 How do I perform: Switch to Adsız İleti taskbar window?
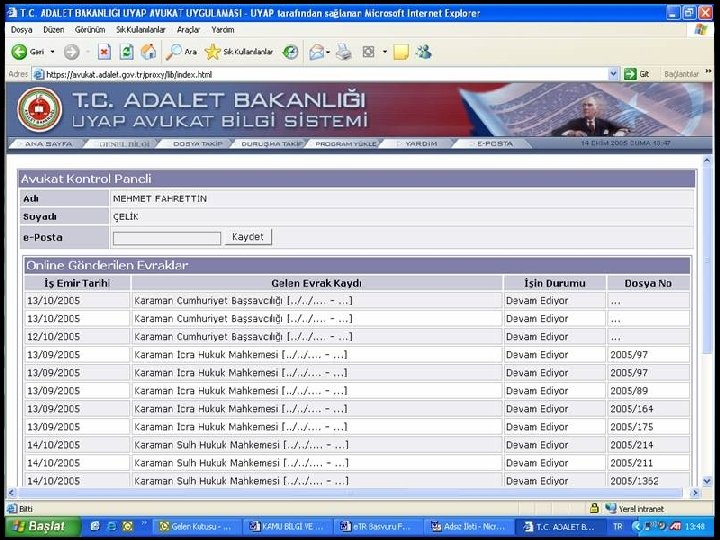[469, 527]
